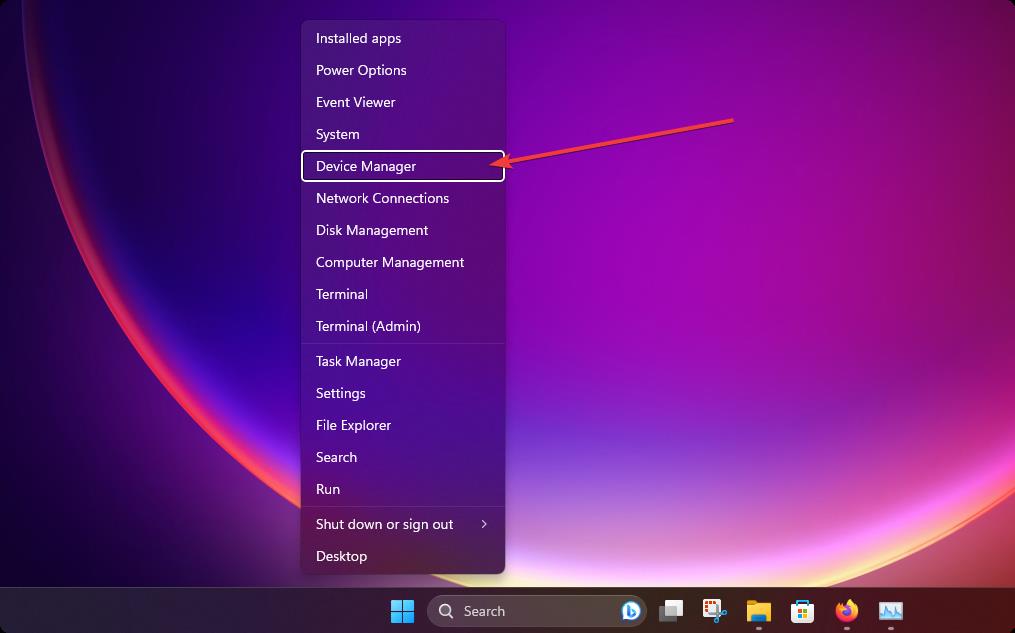Image resolution: width=1015 pixels, height=633 pixels.
Task: Open Settings from the power user menu
Action: click(340, 393)
